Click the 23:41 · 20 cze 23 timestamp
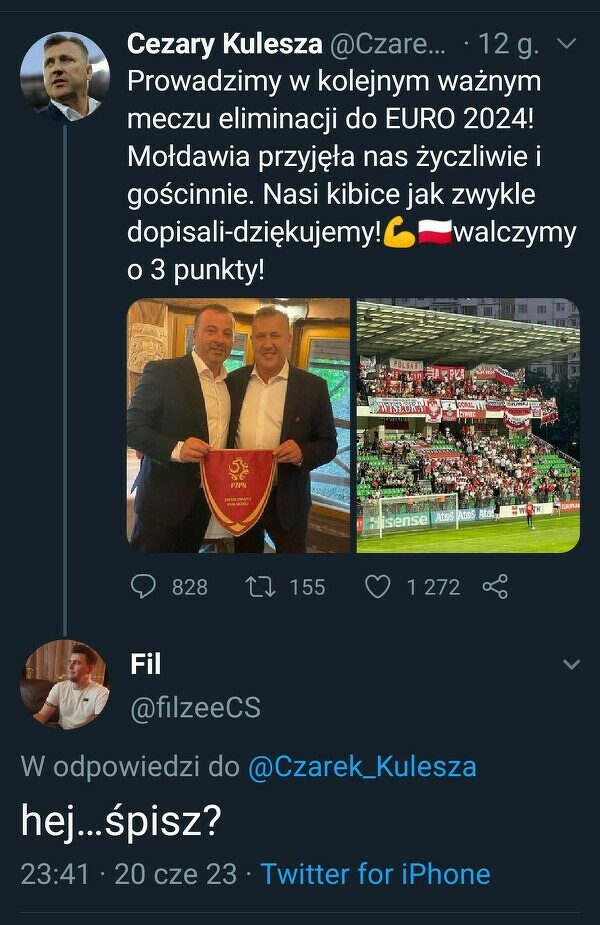The height and width of the screenshot is (925, 600). [x=129, y=873]
